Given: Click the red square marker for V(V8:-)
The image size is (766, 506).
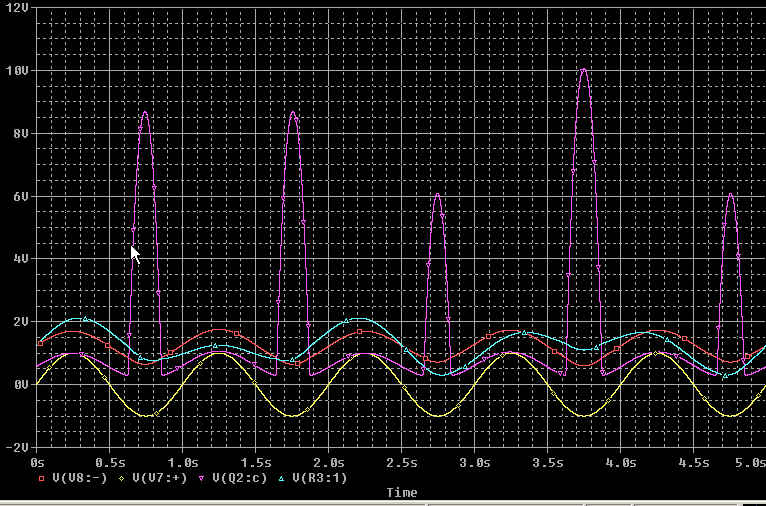Looking at the screenshot, I should (x=42, y=479).
